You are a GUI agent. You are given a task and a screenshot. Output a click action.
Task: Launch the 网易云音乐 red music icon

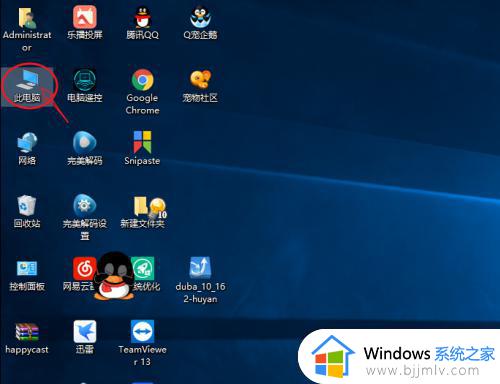(x=83, y=269)
